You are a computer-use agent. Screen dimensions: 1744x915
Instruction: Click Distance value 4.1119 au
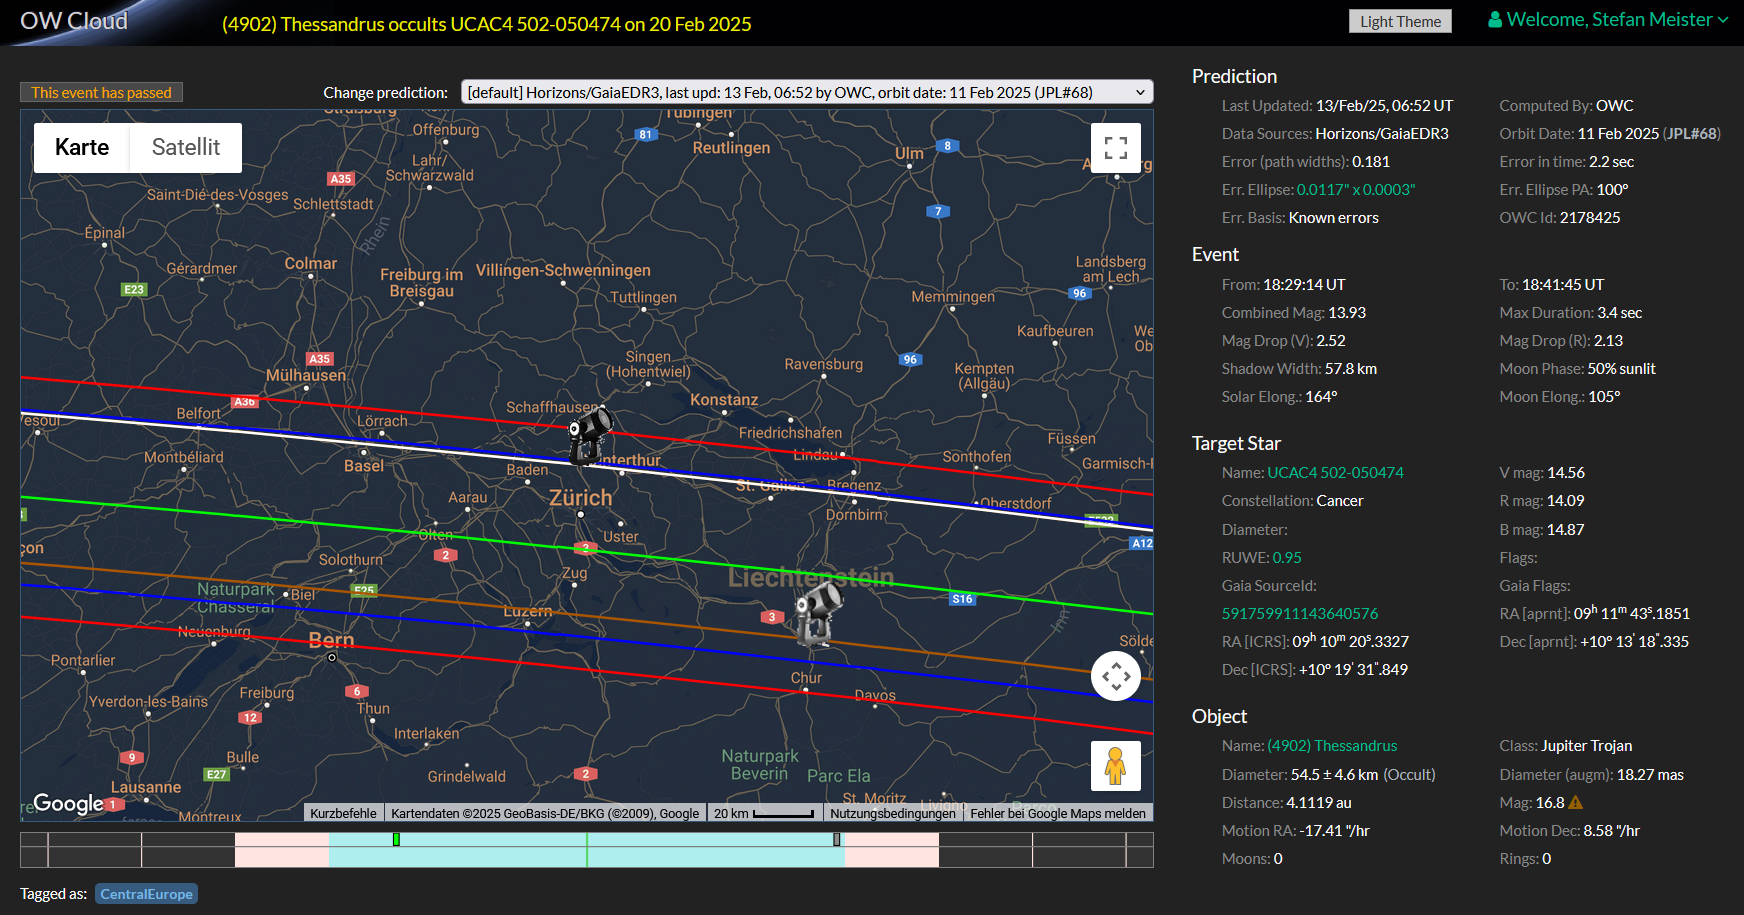coord(1319,802)
